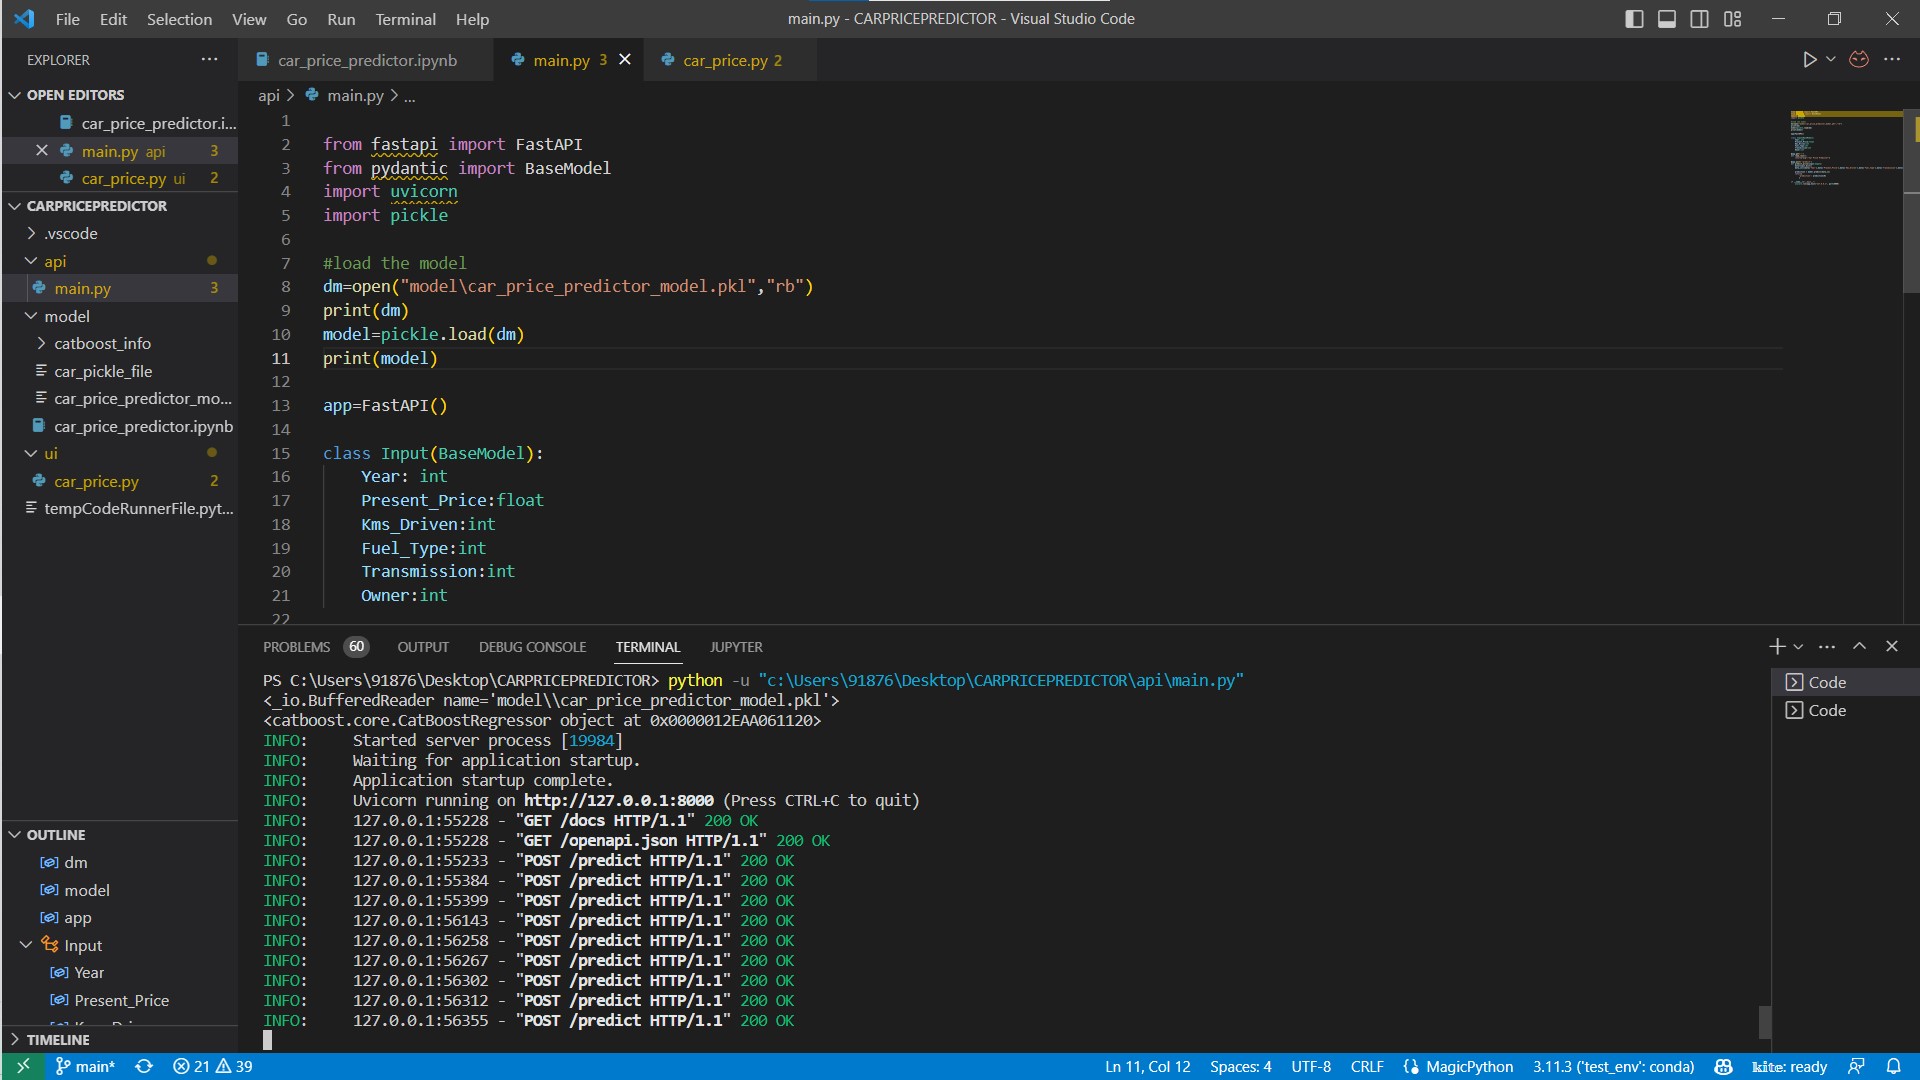Click the editor minimap thumbnail
Viewport: 1920px width, 1080px height.
coord(1843,150)
